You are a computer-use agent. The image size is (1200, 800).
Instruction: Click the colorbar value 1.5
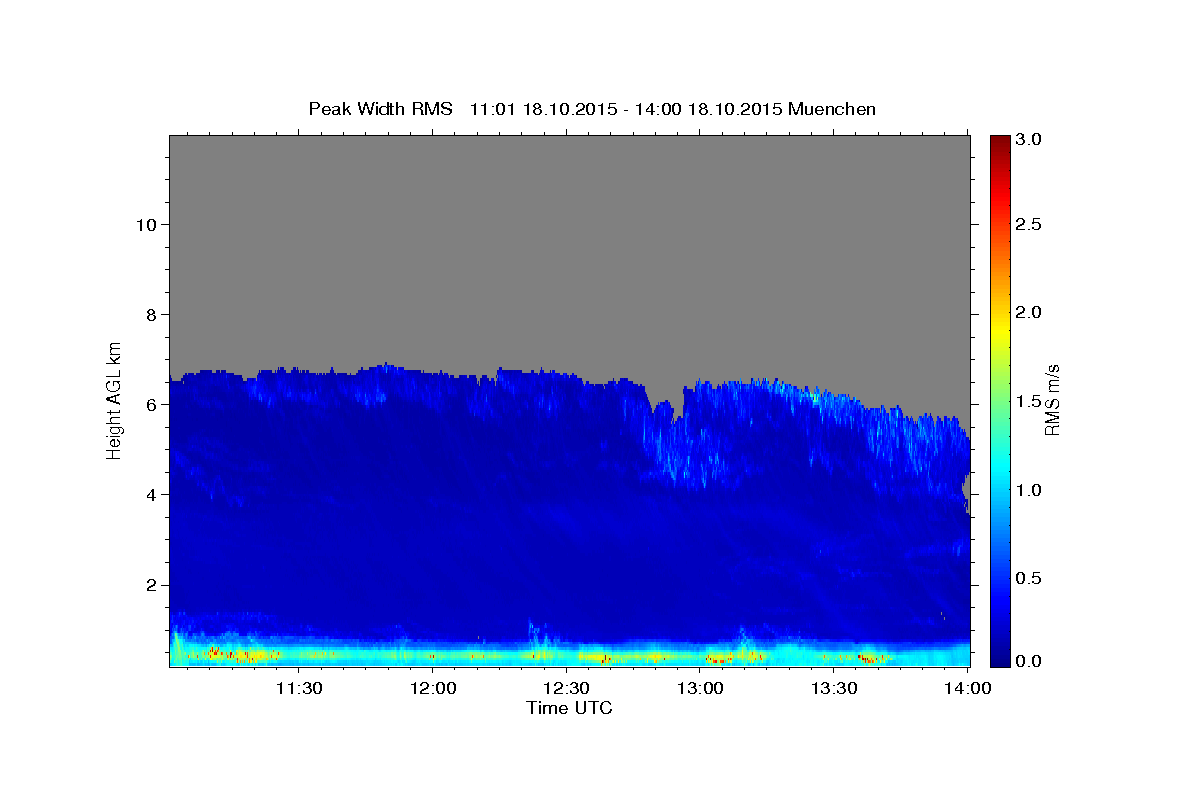point(1029,401)
